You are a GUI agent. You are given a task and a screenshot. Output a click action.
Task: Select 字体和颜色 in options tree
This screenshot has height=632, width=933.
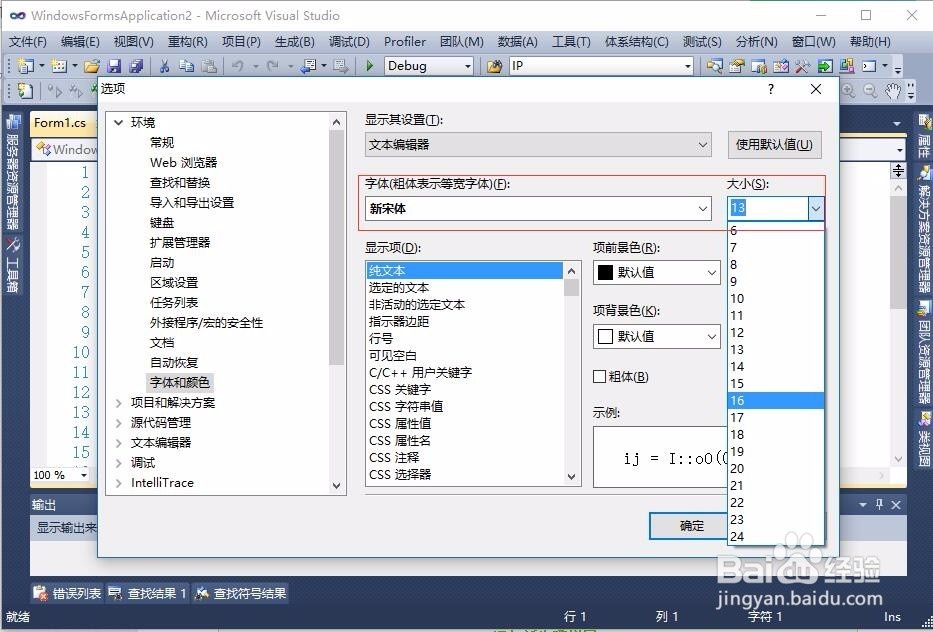click(x=180, y=383)
